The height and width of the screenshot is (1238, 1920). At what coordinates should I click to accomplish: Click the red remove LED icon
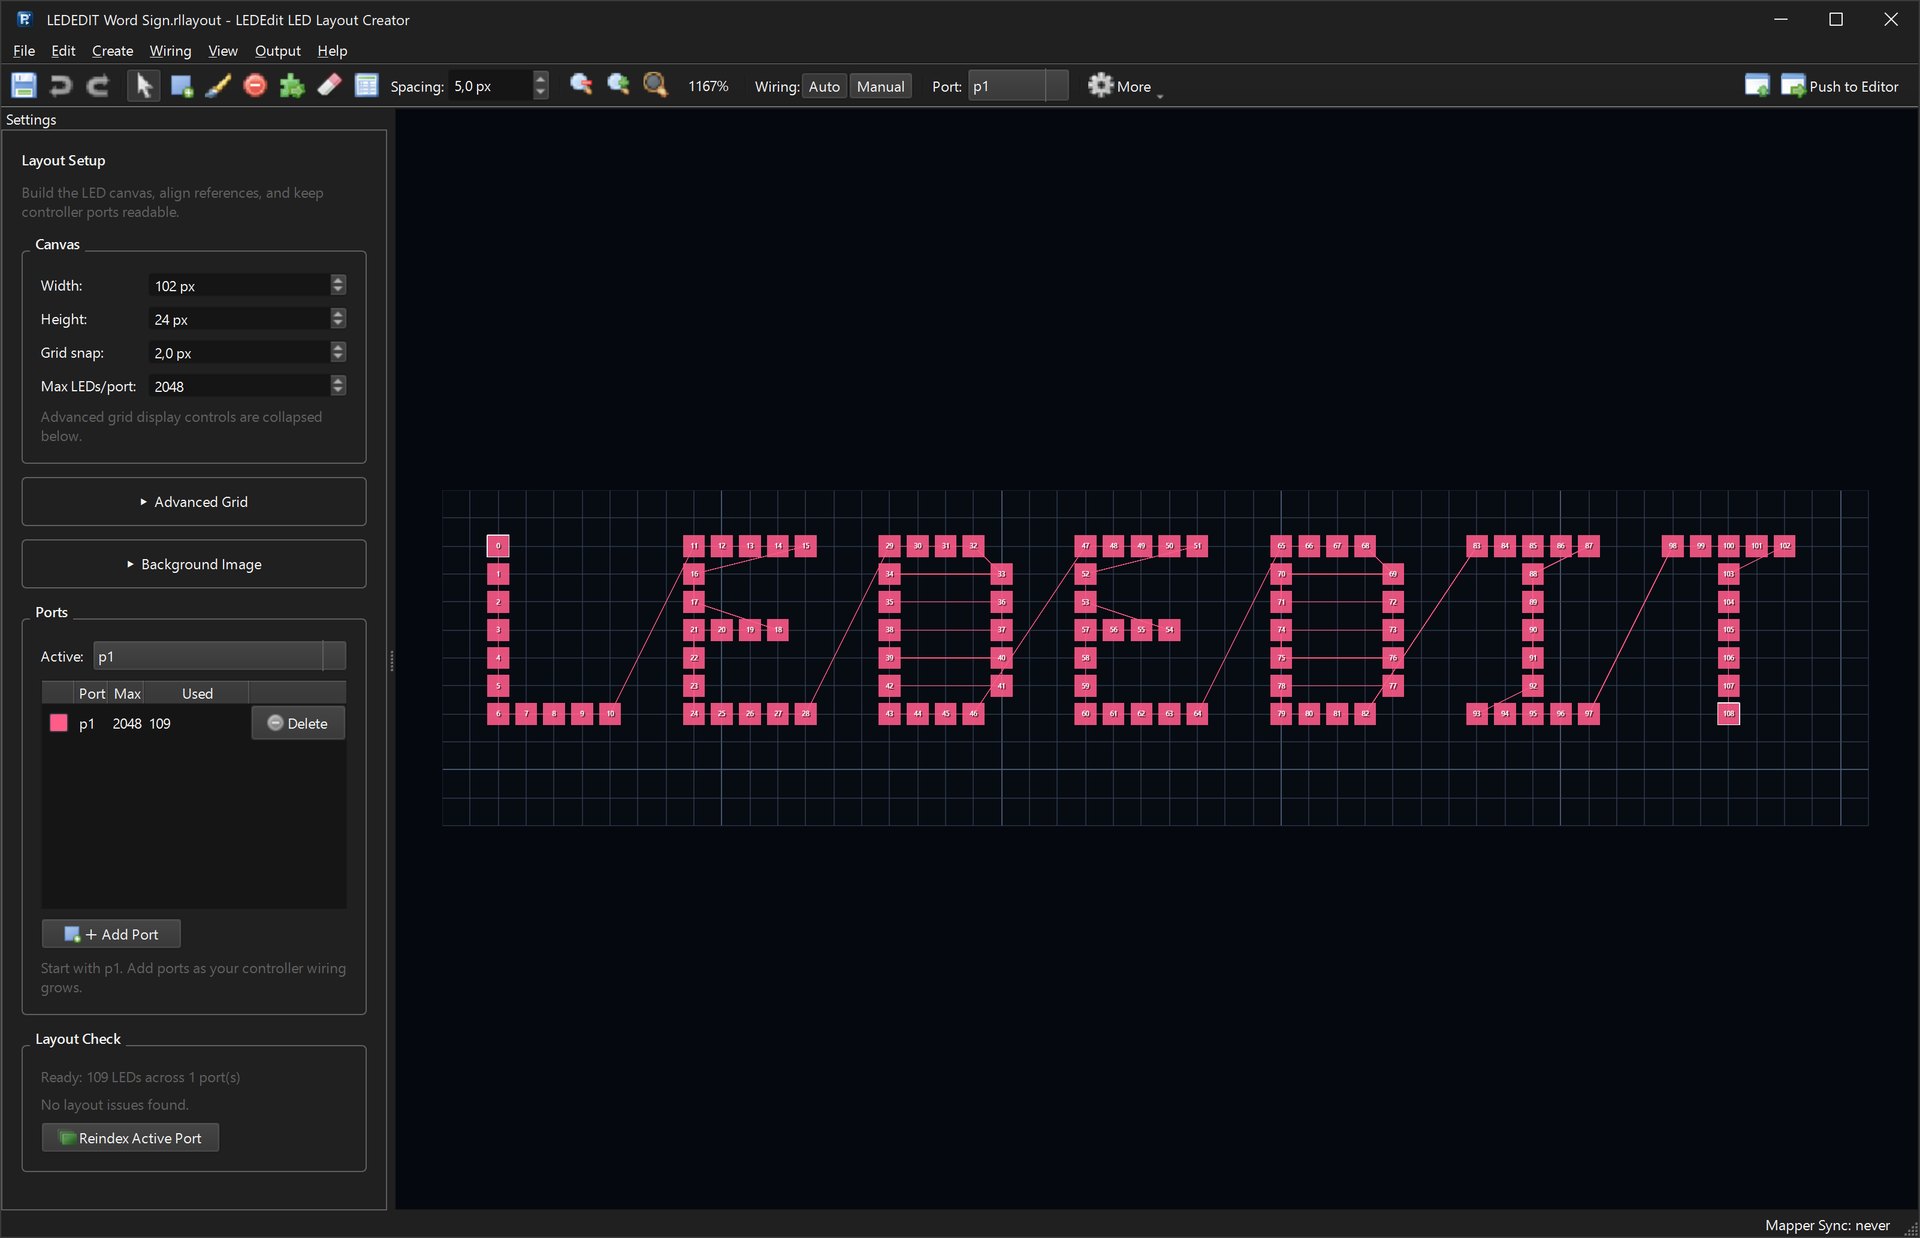click(x=255, y=86)
